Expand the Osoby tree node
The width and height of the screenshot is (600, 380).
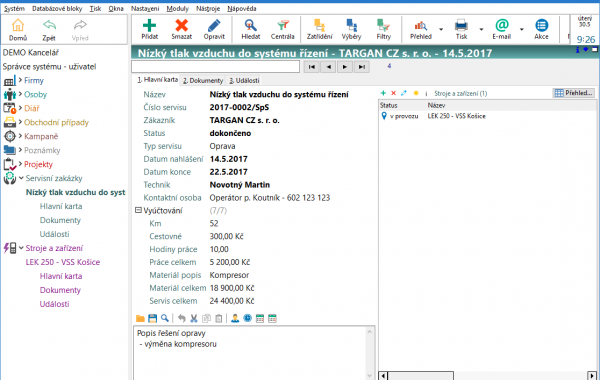pos(20,94)
